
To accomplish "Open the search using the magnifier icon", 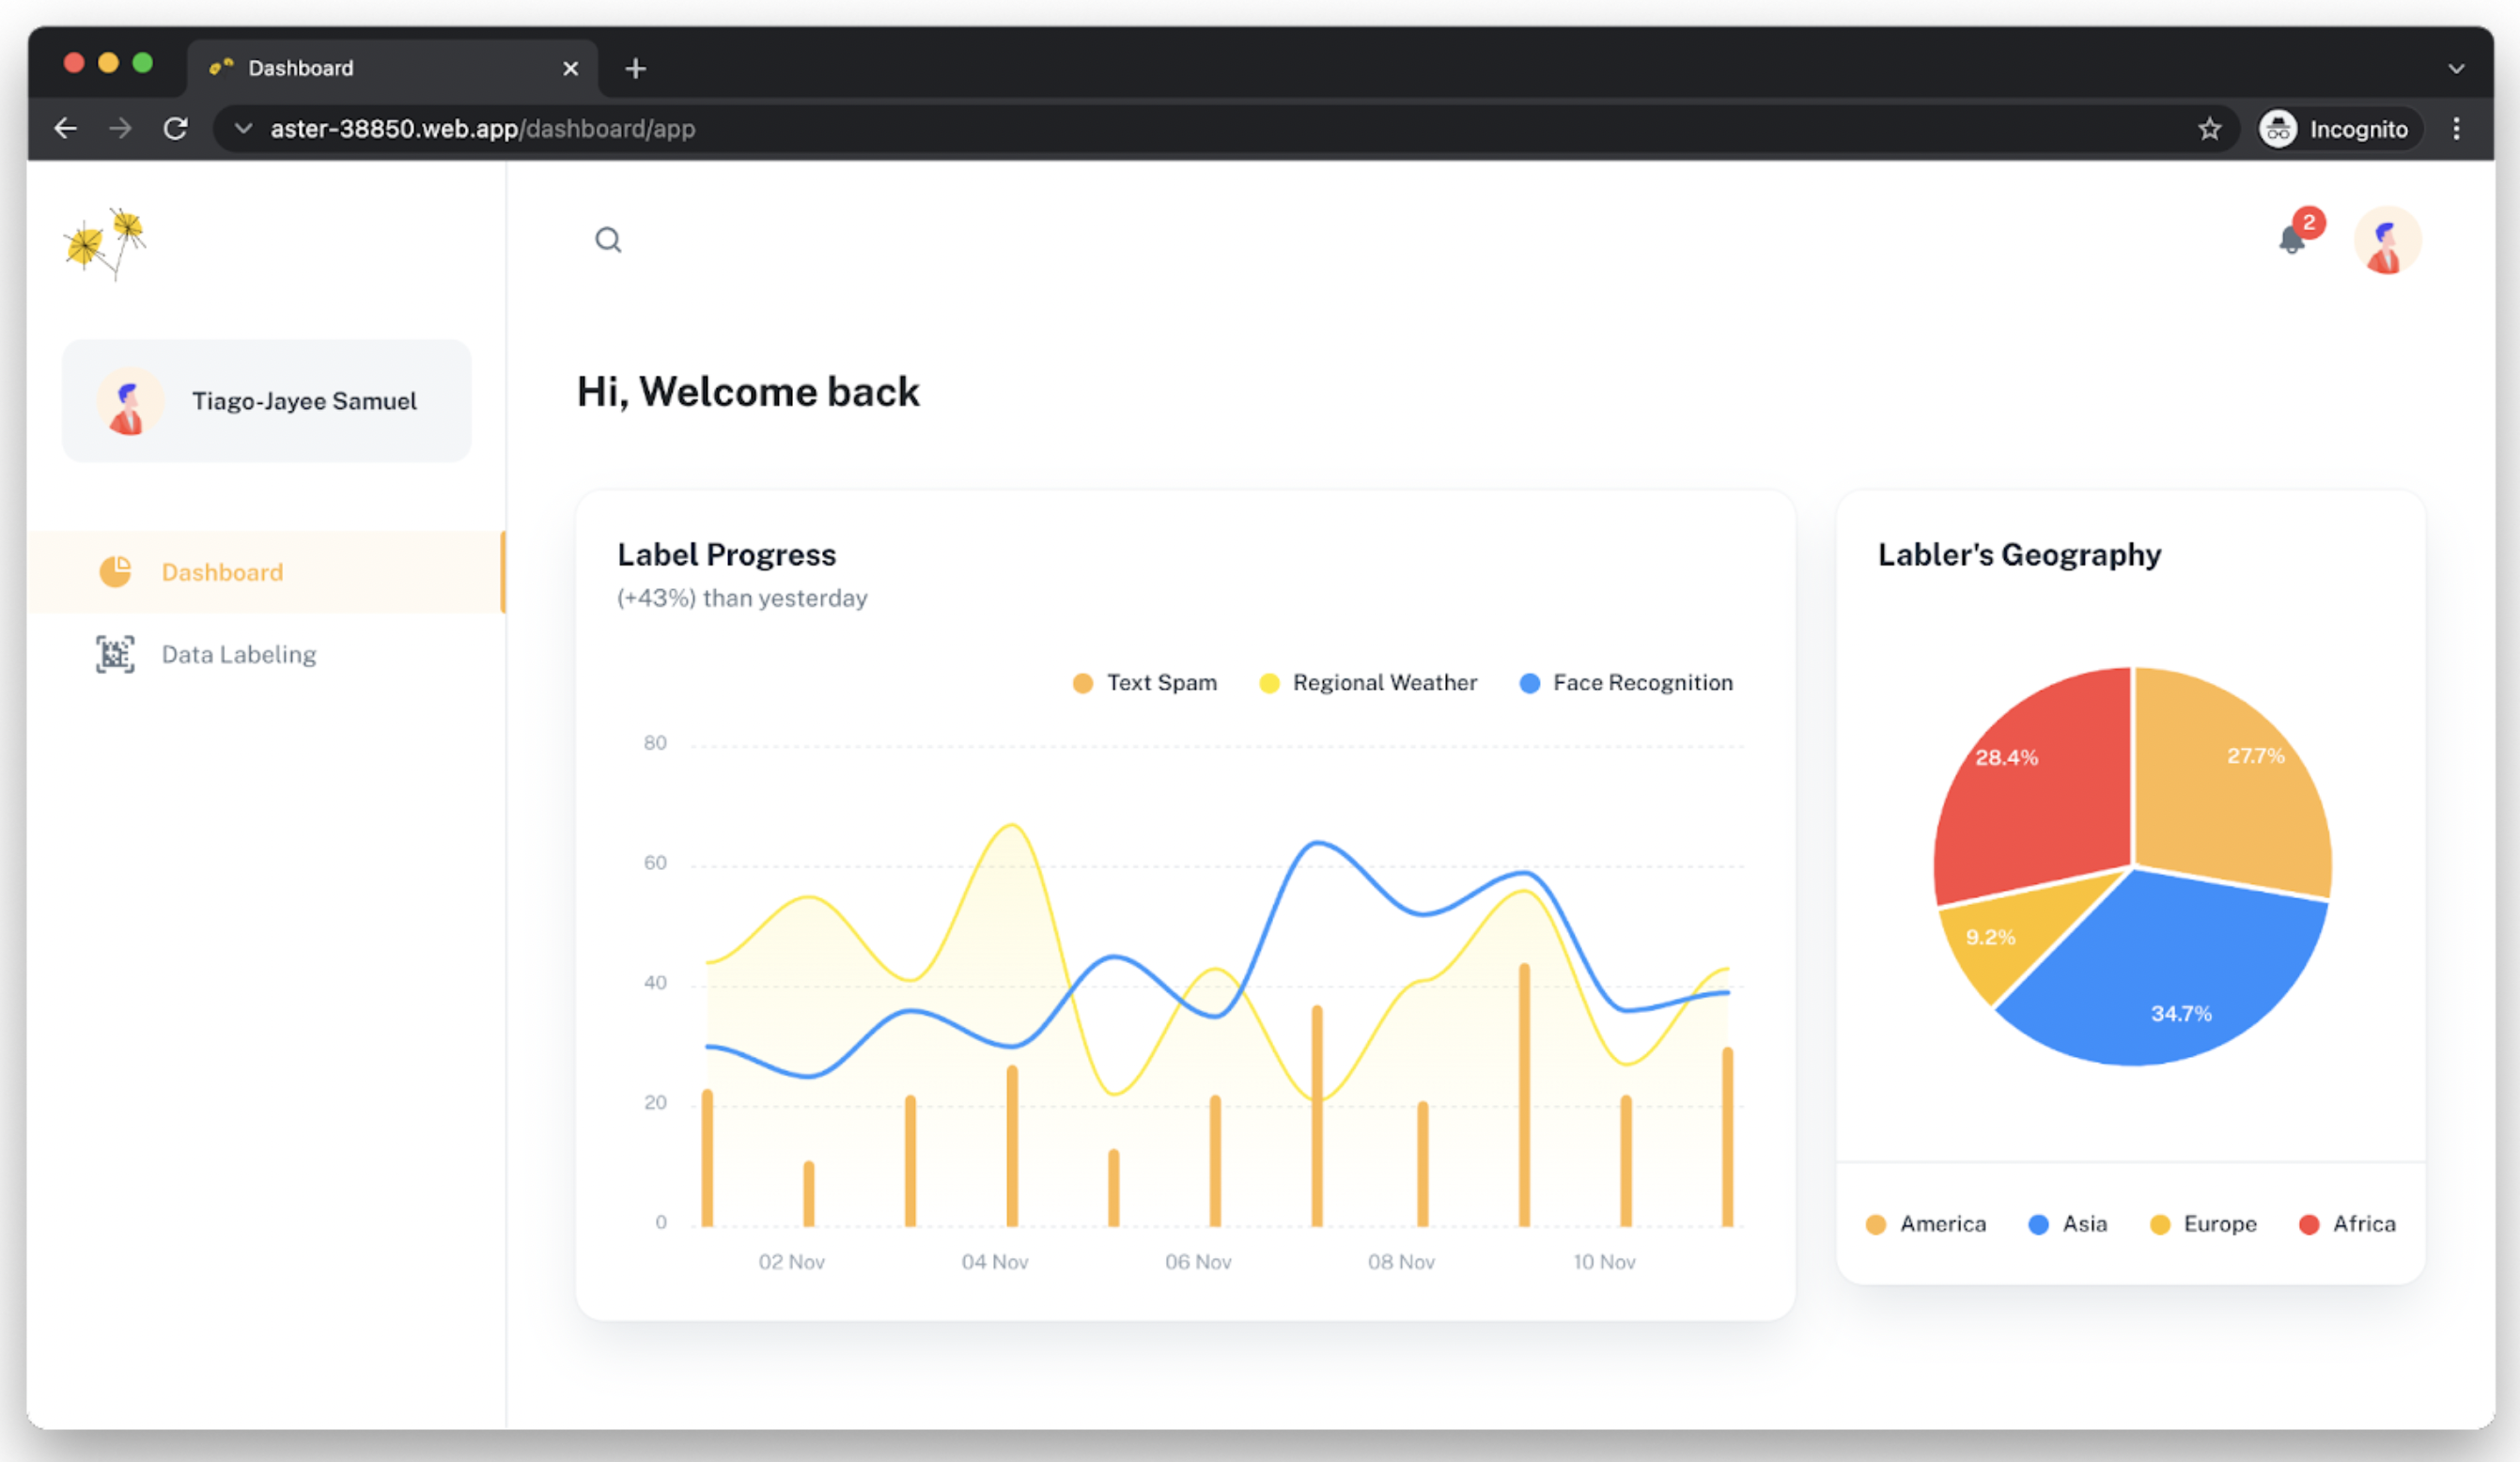I will coord(609,240).
